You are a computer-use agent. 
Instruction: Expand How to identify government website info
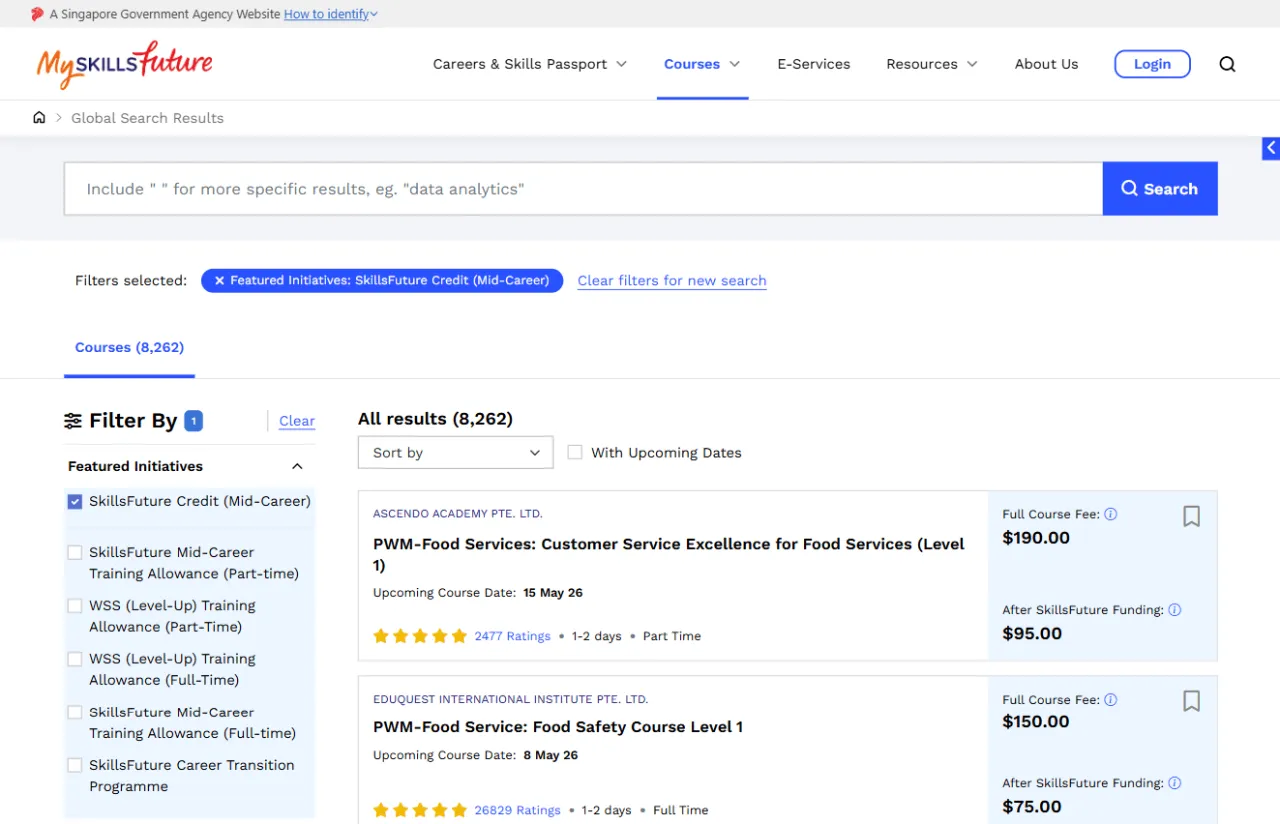click(331, 14)
